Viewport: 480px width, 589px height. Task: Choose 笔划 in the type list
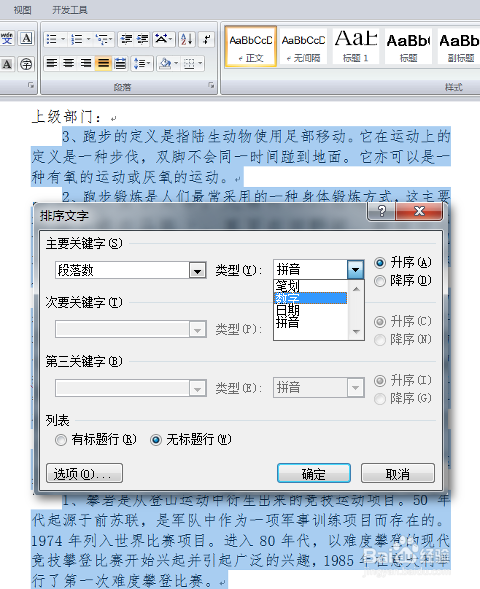(310, 286)
